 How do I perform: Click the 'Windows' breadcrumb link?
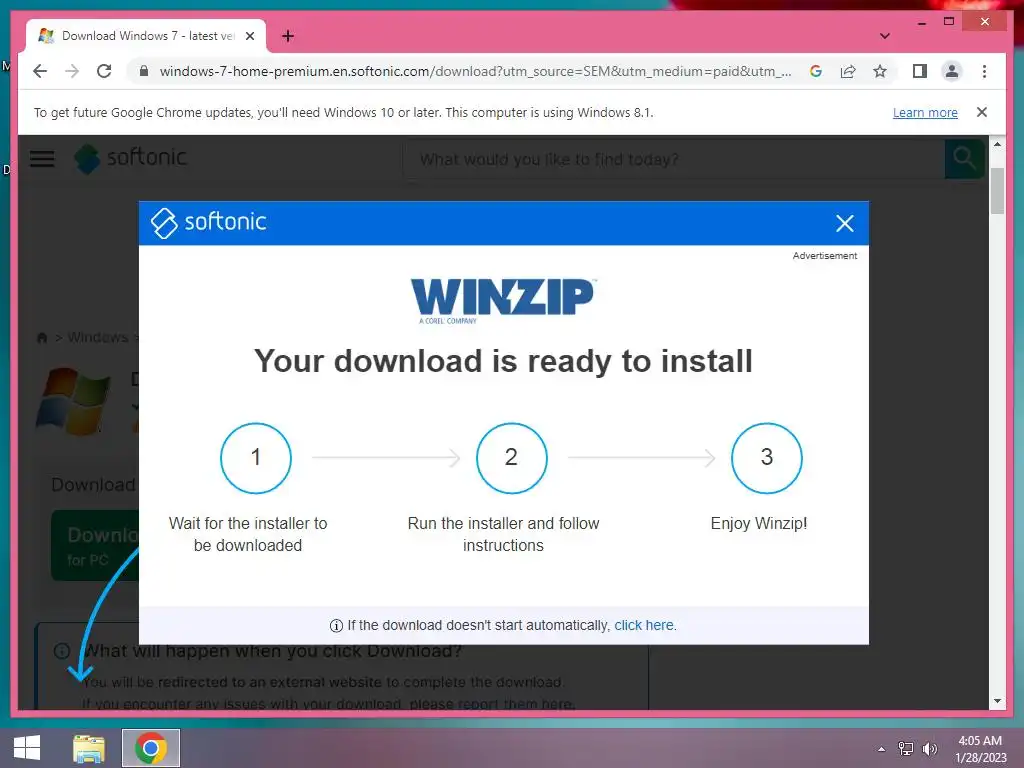point(98,337)
